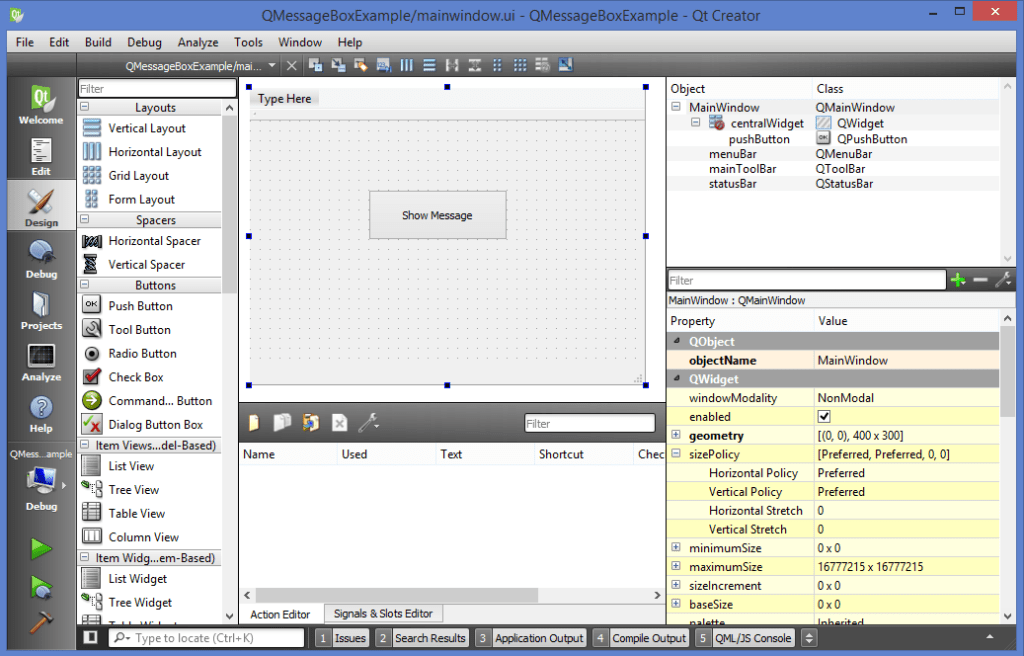Create a new action in the Action Editor
Screen dimensions: 1024x656
click(255, 422)
